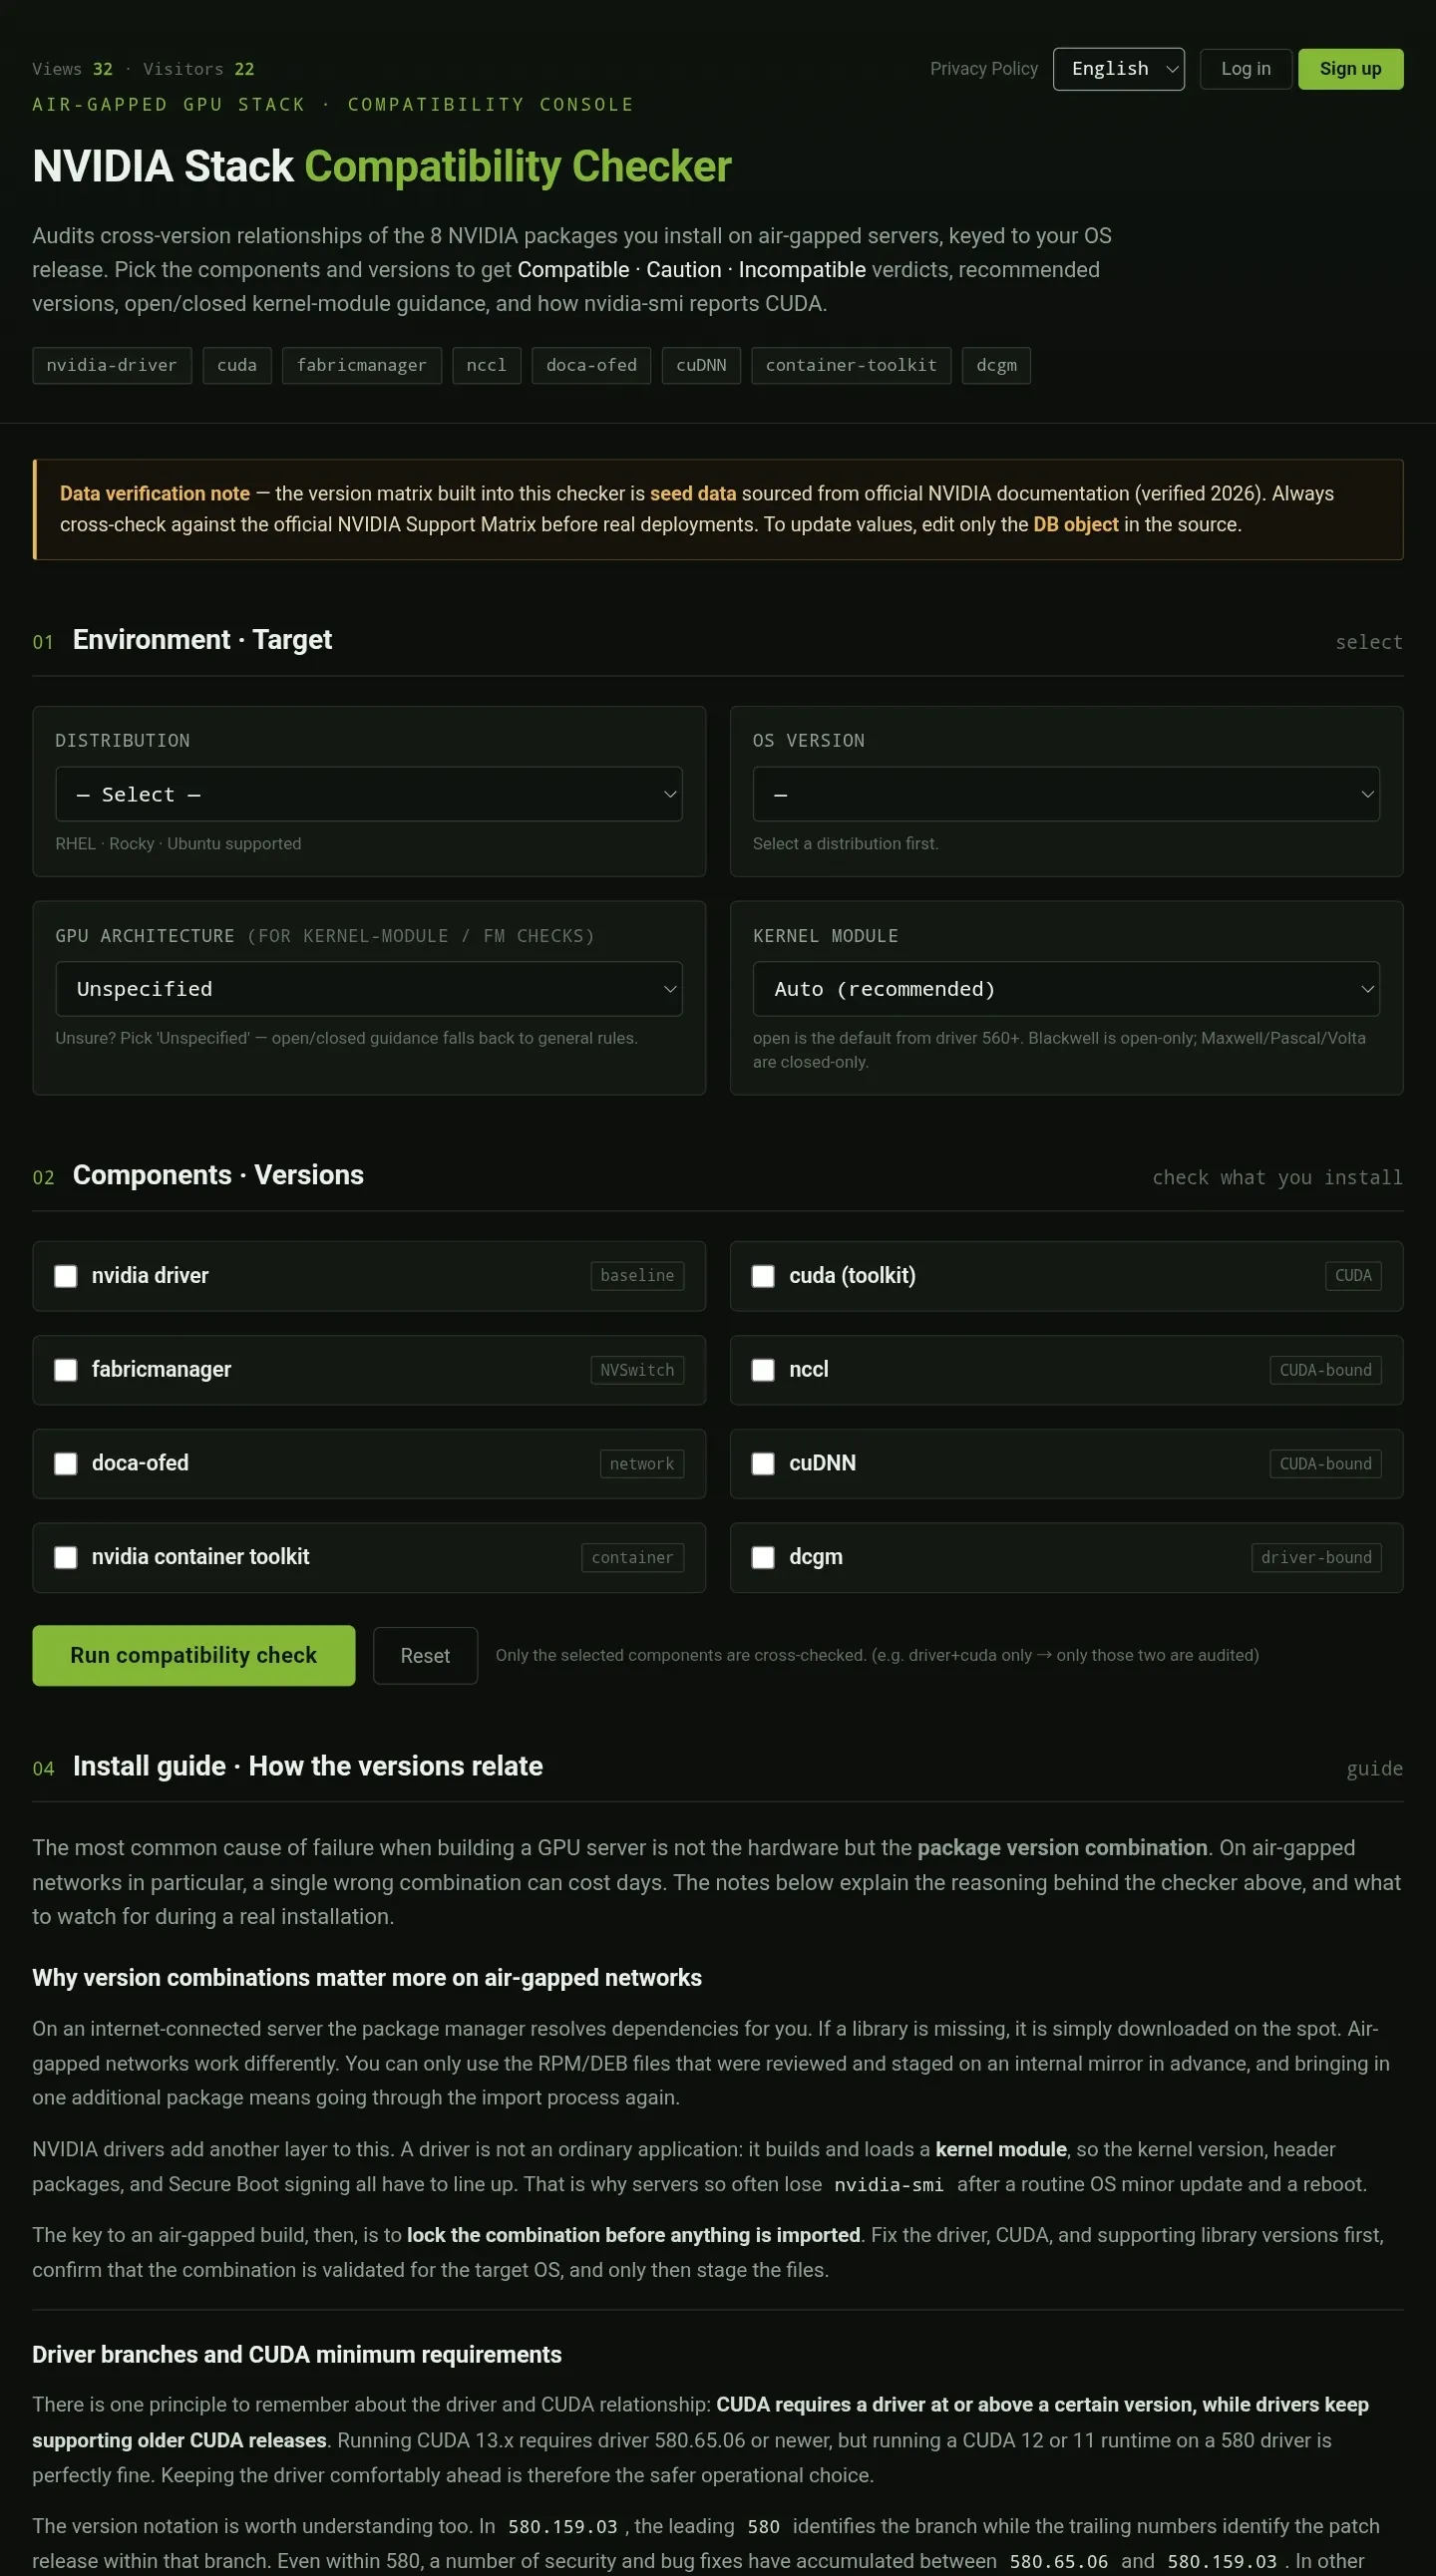The image size is (1436, 2576).
Task: Select the nvidia container toolkit checkbox
Action: click(66, 1557)
